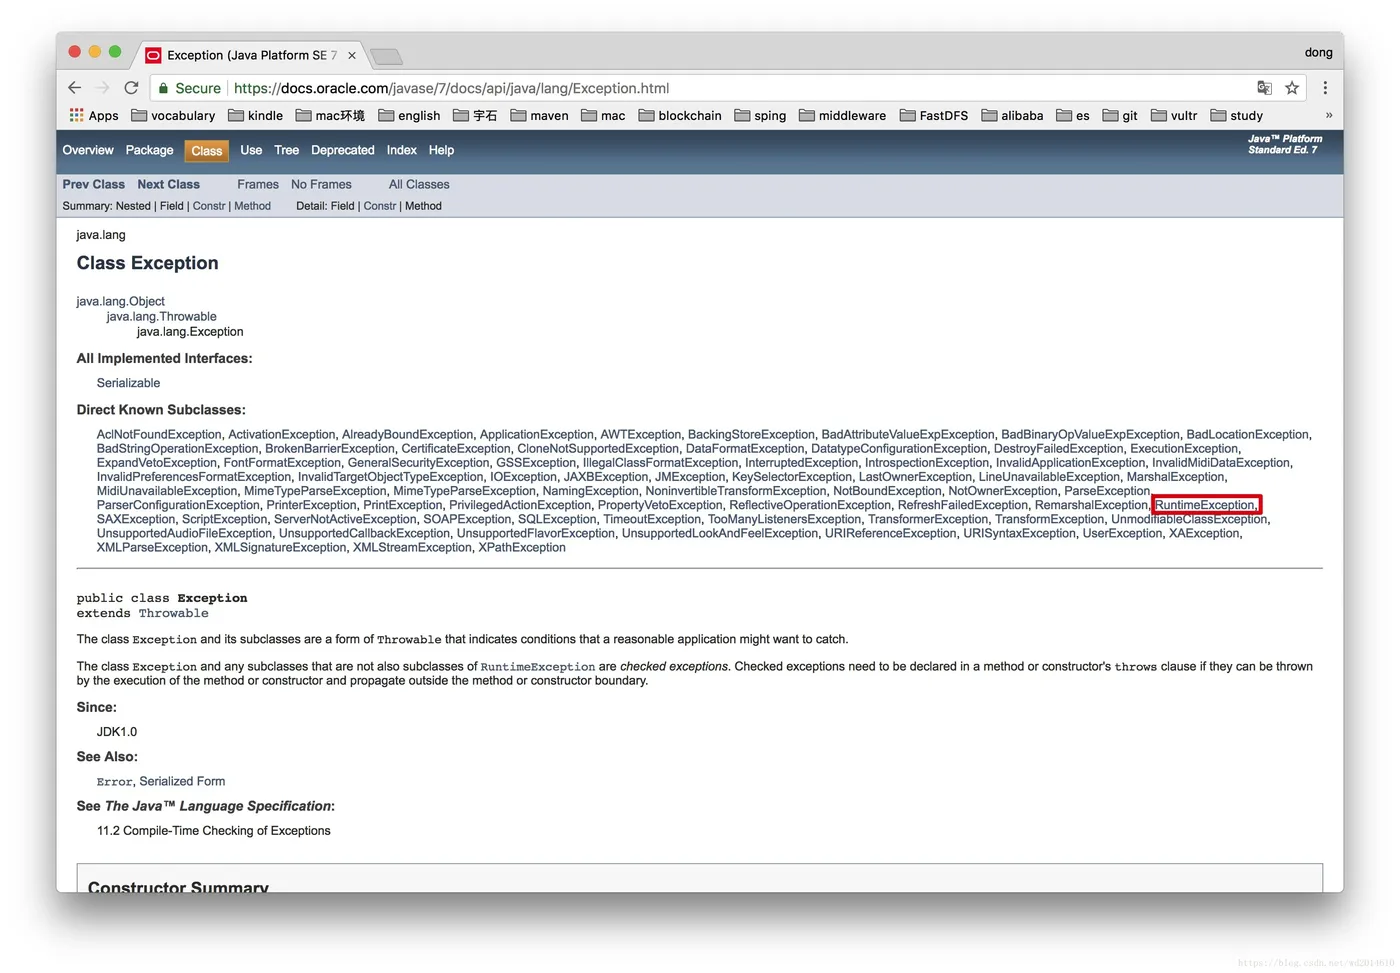Screen dimensions: 1400x973
Task: Go to Next Class
Action: (168, 185)
